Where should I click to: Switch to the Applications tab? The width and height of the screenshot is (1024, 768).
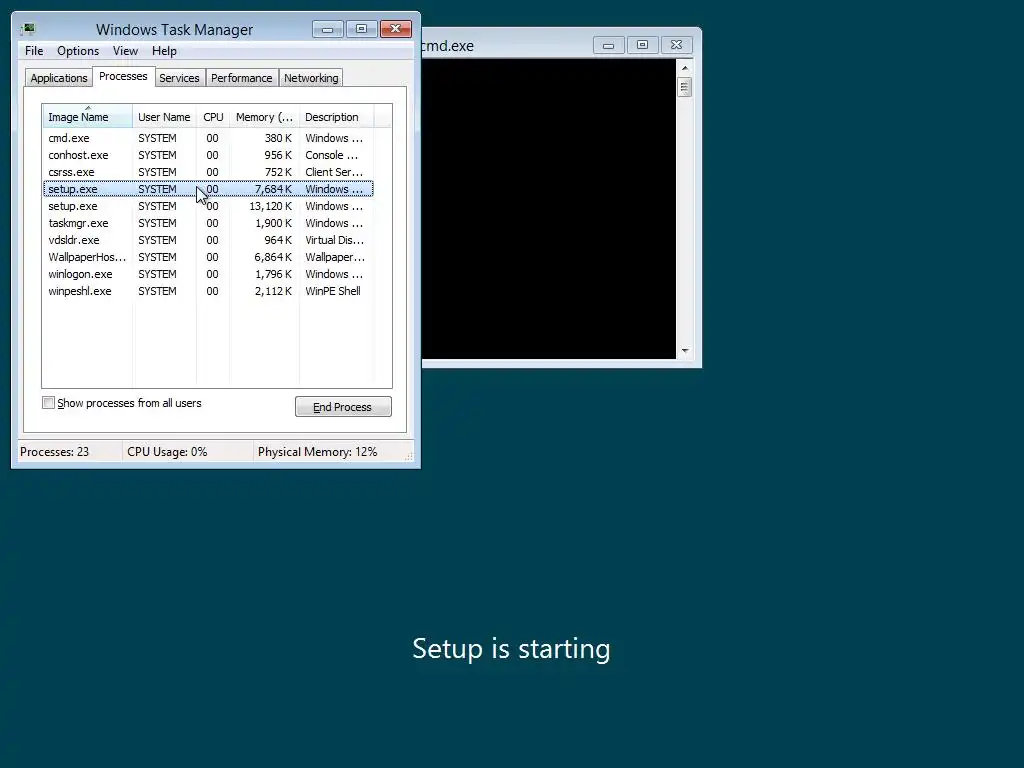[59, 78]
